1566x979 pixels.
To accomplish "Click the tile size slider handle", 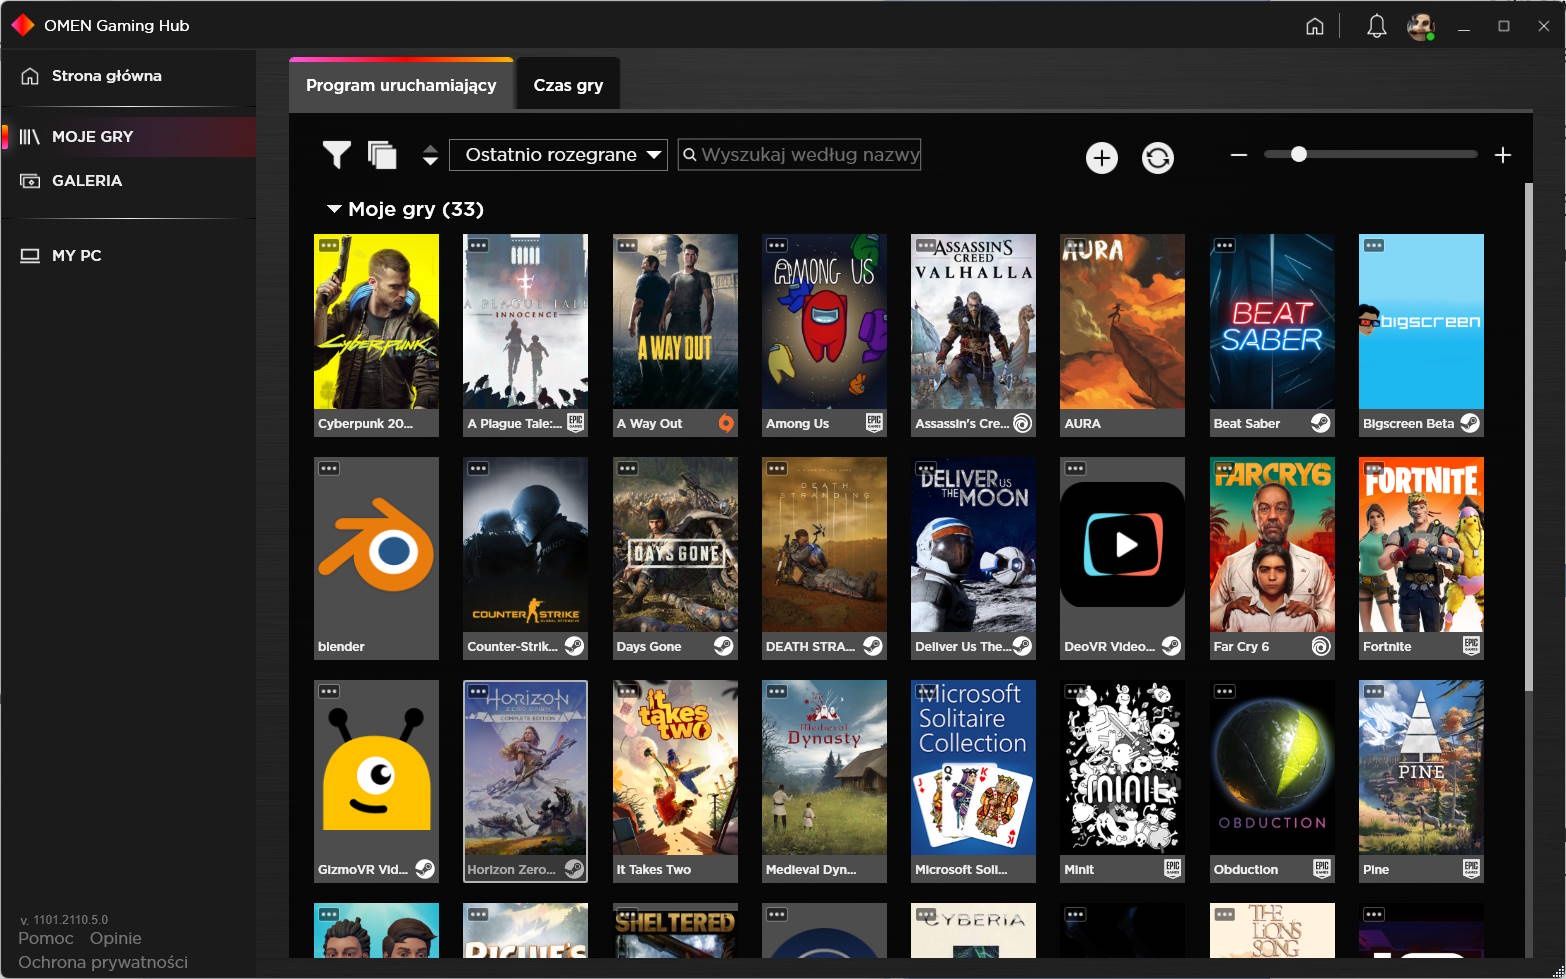I will tap(1298, 154).
